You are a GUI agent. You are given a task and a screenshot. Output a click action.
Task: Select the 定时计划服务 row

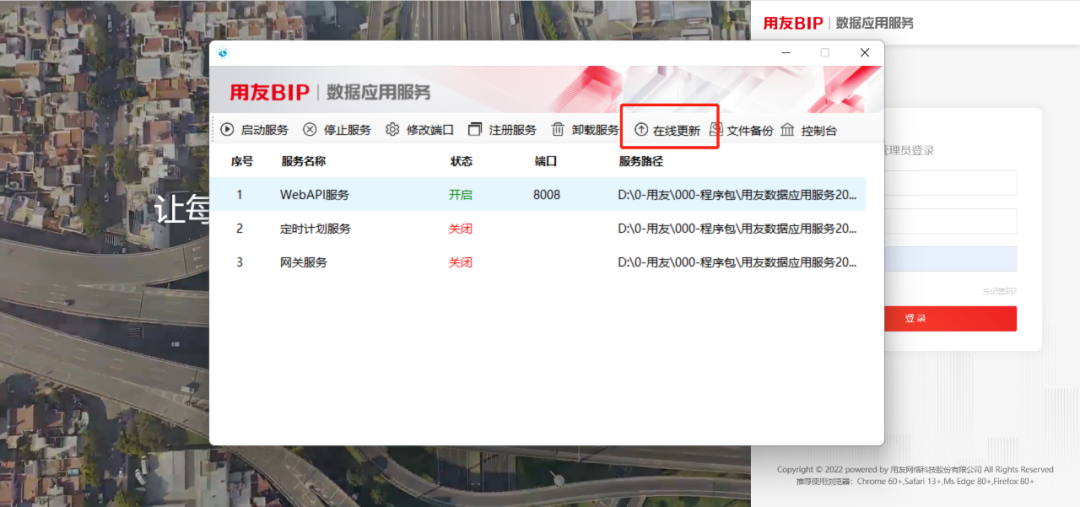click(537, 228)
